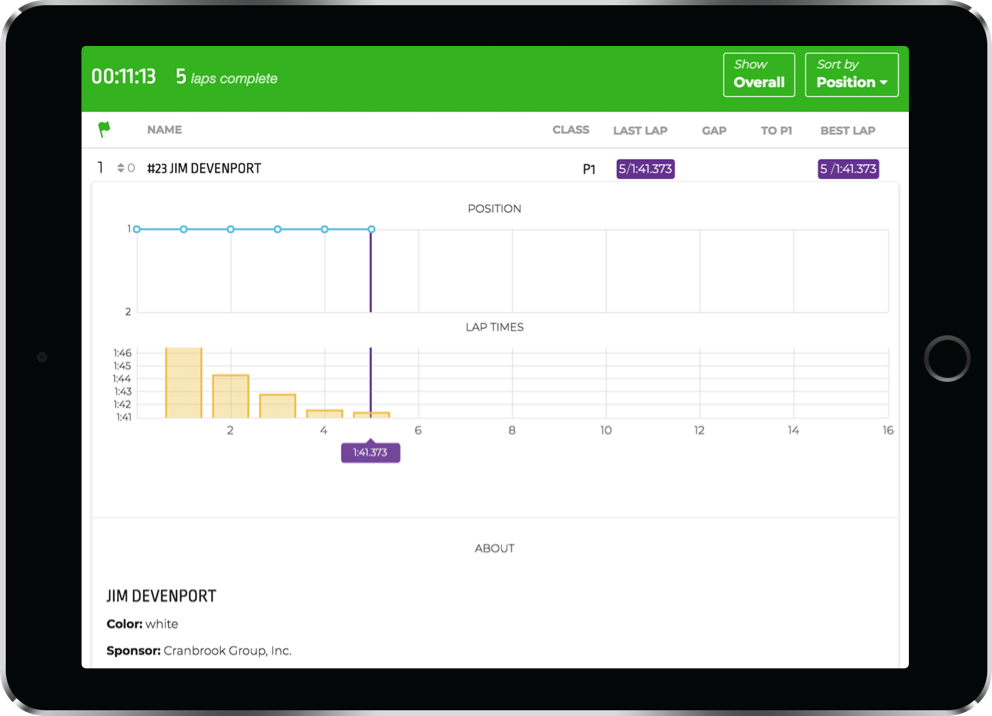The width and height of the screenshot is (992, 716).
Task: Click the CLASS column header
Action: tap(570, 130)
